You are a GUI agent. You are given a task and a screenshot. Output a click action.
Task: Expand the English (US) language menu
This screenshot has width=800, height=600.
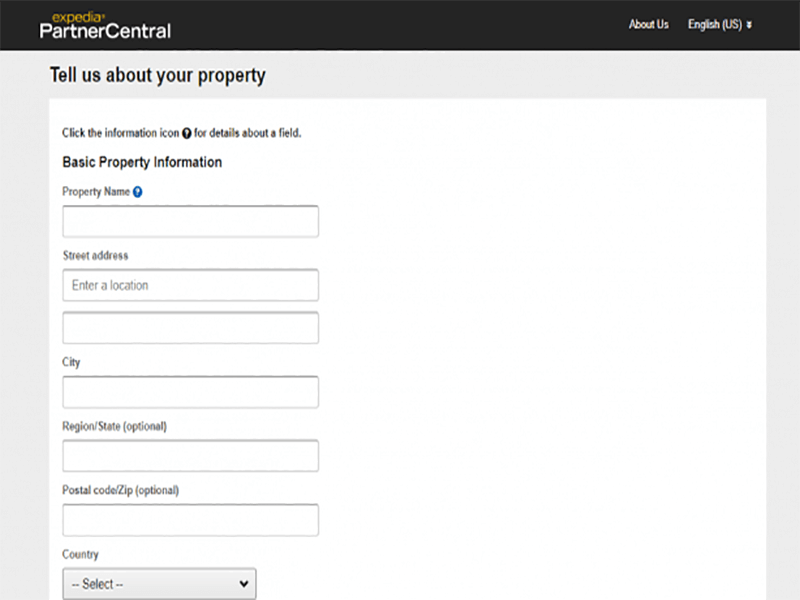pos(719,24)
